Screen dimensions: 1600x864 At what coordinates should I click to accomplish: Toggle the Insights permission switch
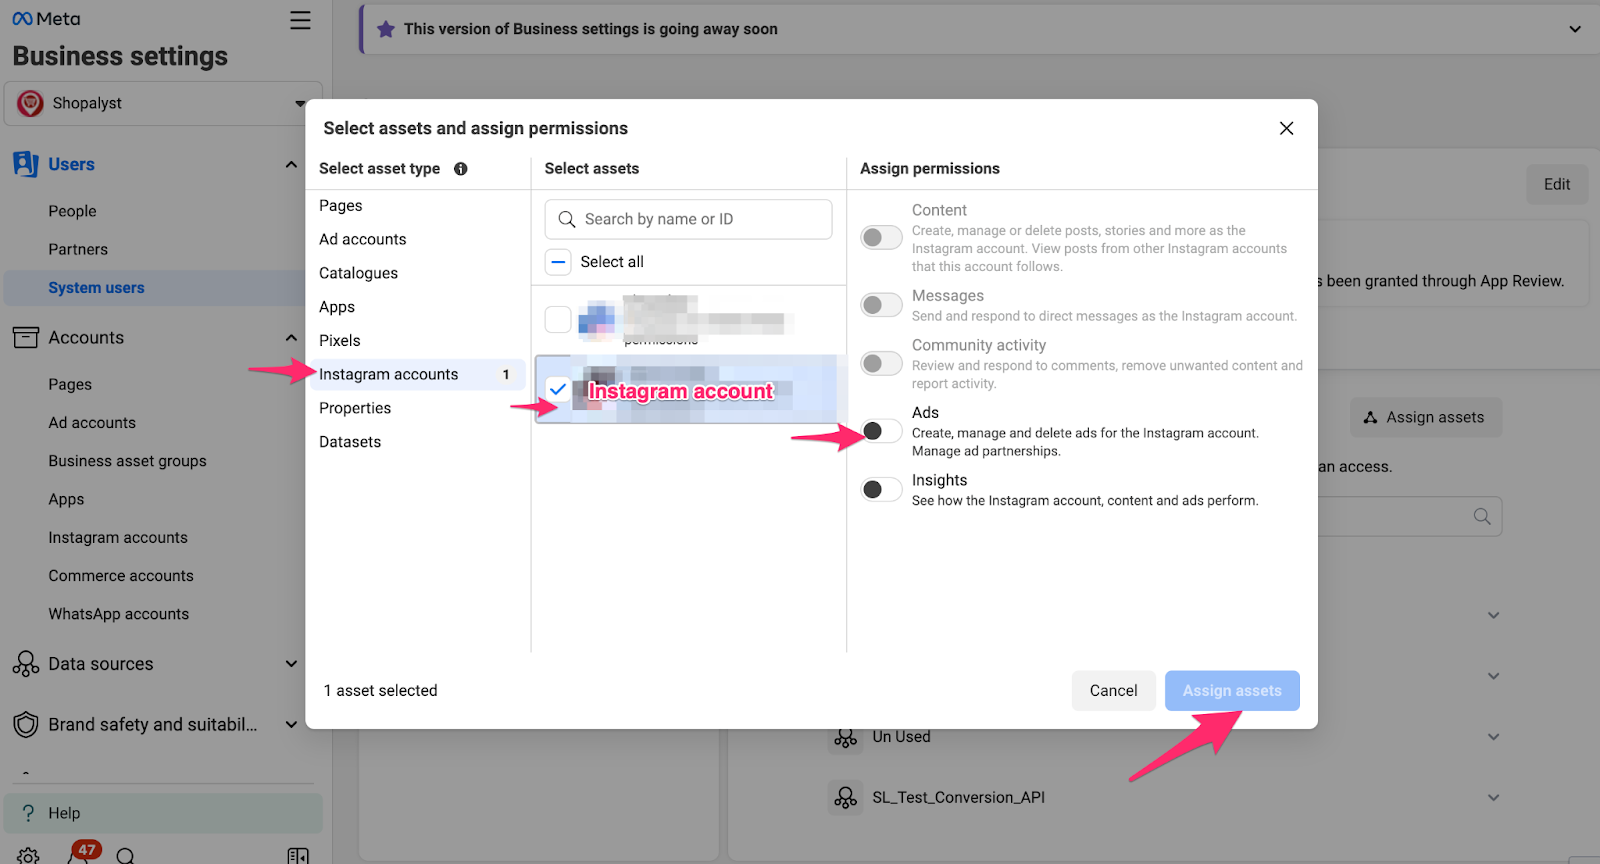click(x=881, y=489)
